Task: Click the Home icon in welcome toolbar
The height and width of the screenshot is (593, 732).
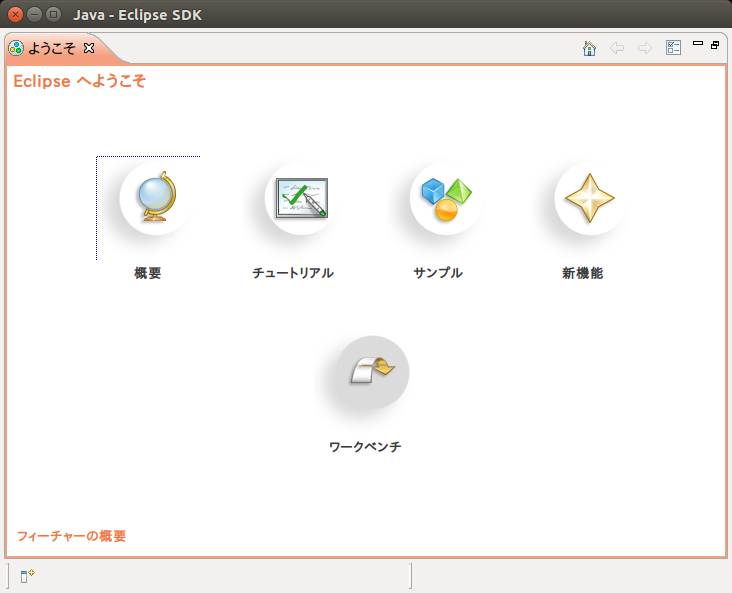Action: point(589,48)
